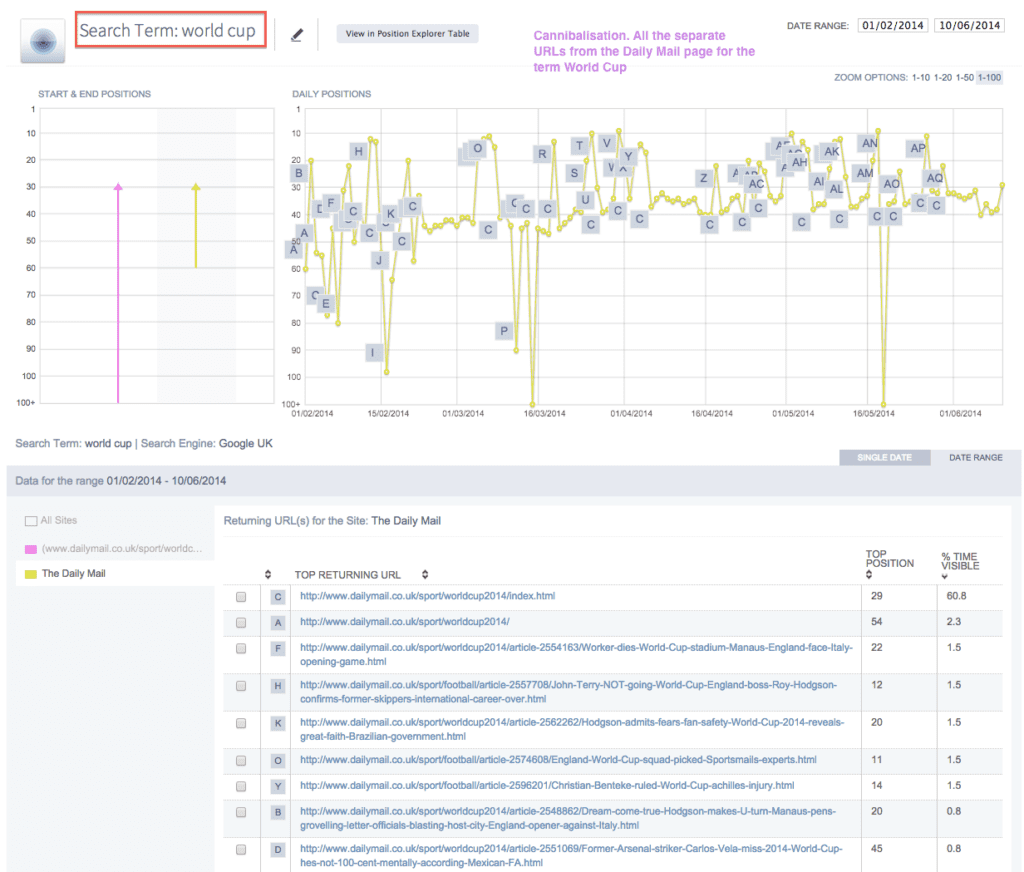Click the I marker on daily chart
Viewport: 1024px width, 872px height.
pyautogui.click(x=373, y=353)
